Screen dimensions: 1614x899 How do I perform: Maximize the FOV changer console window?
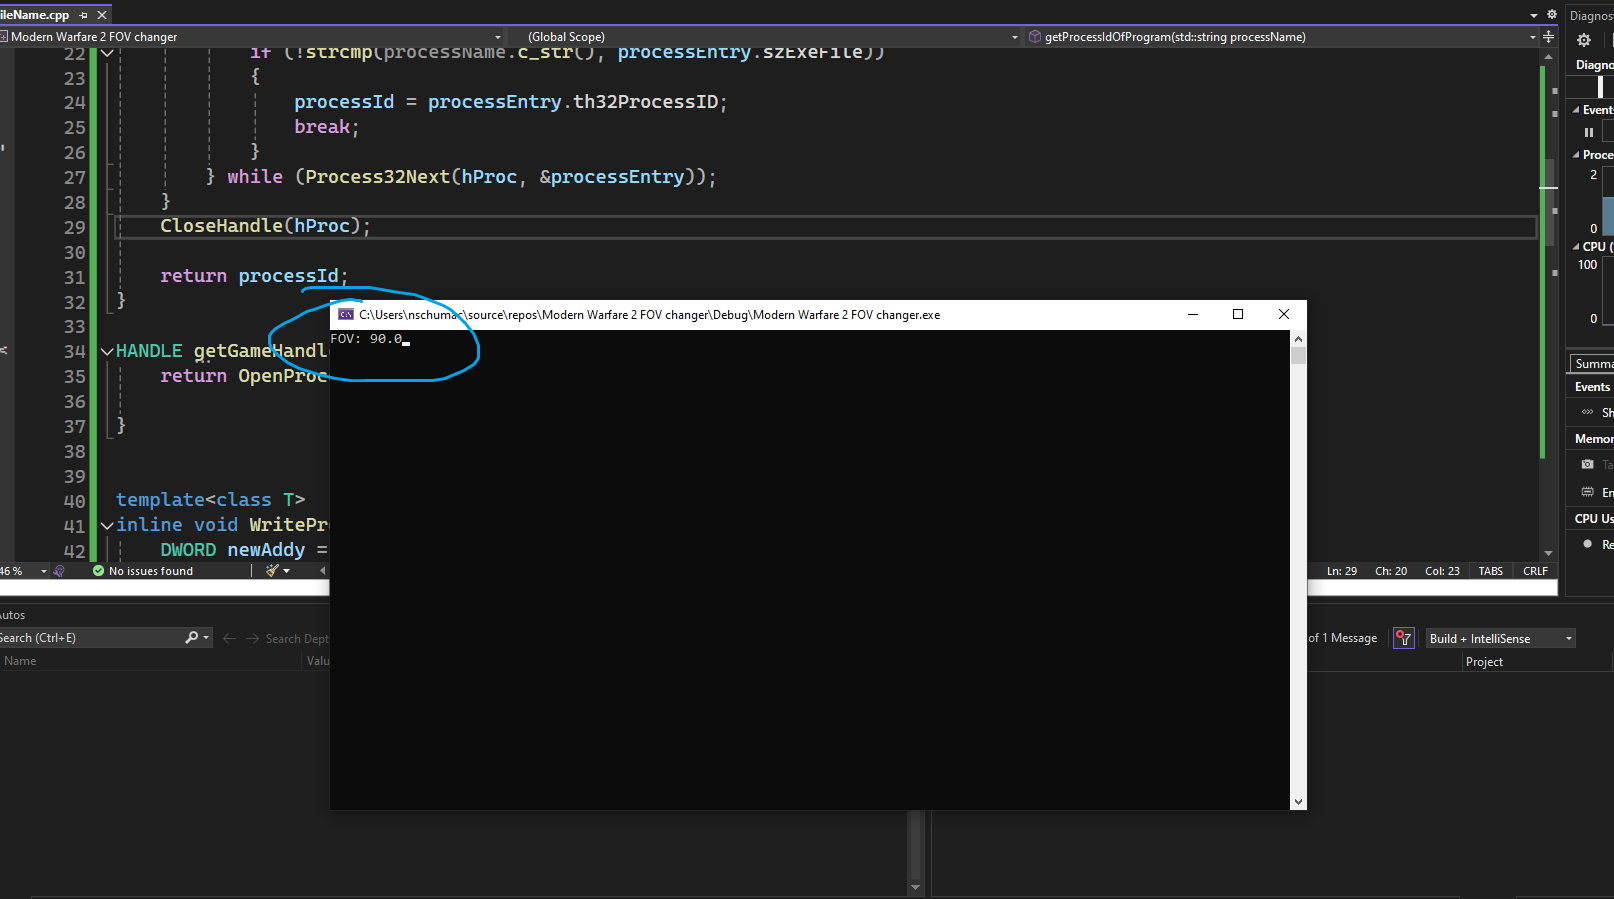coord(1238,314)
